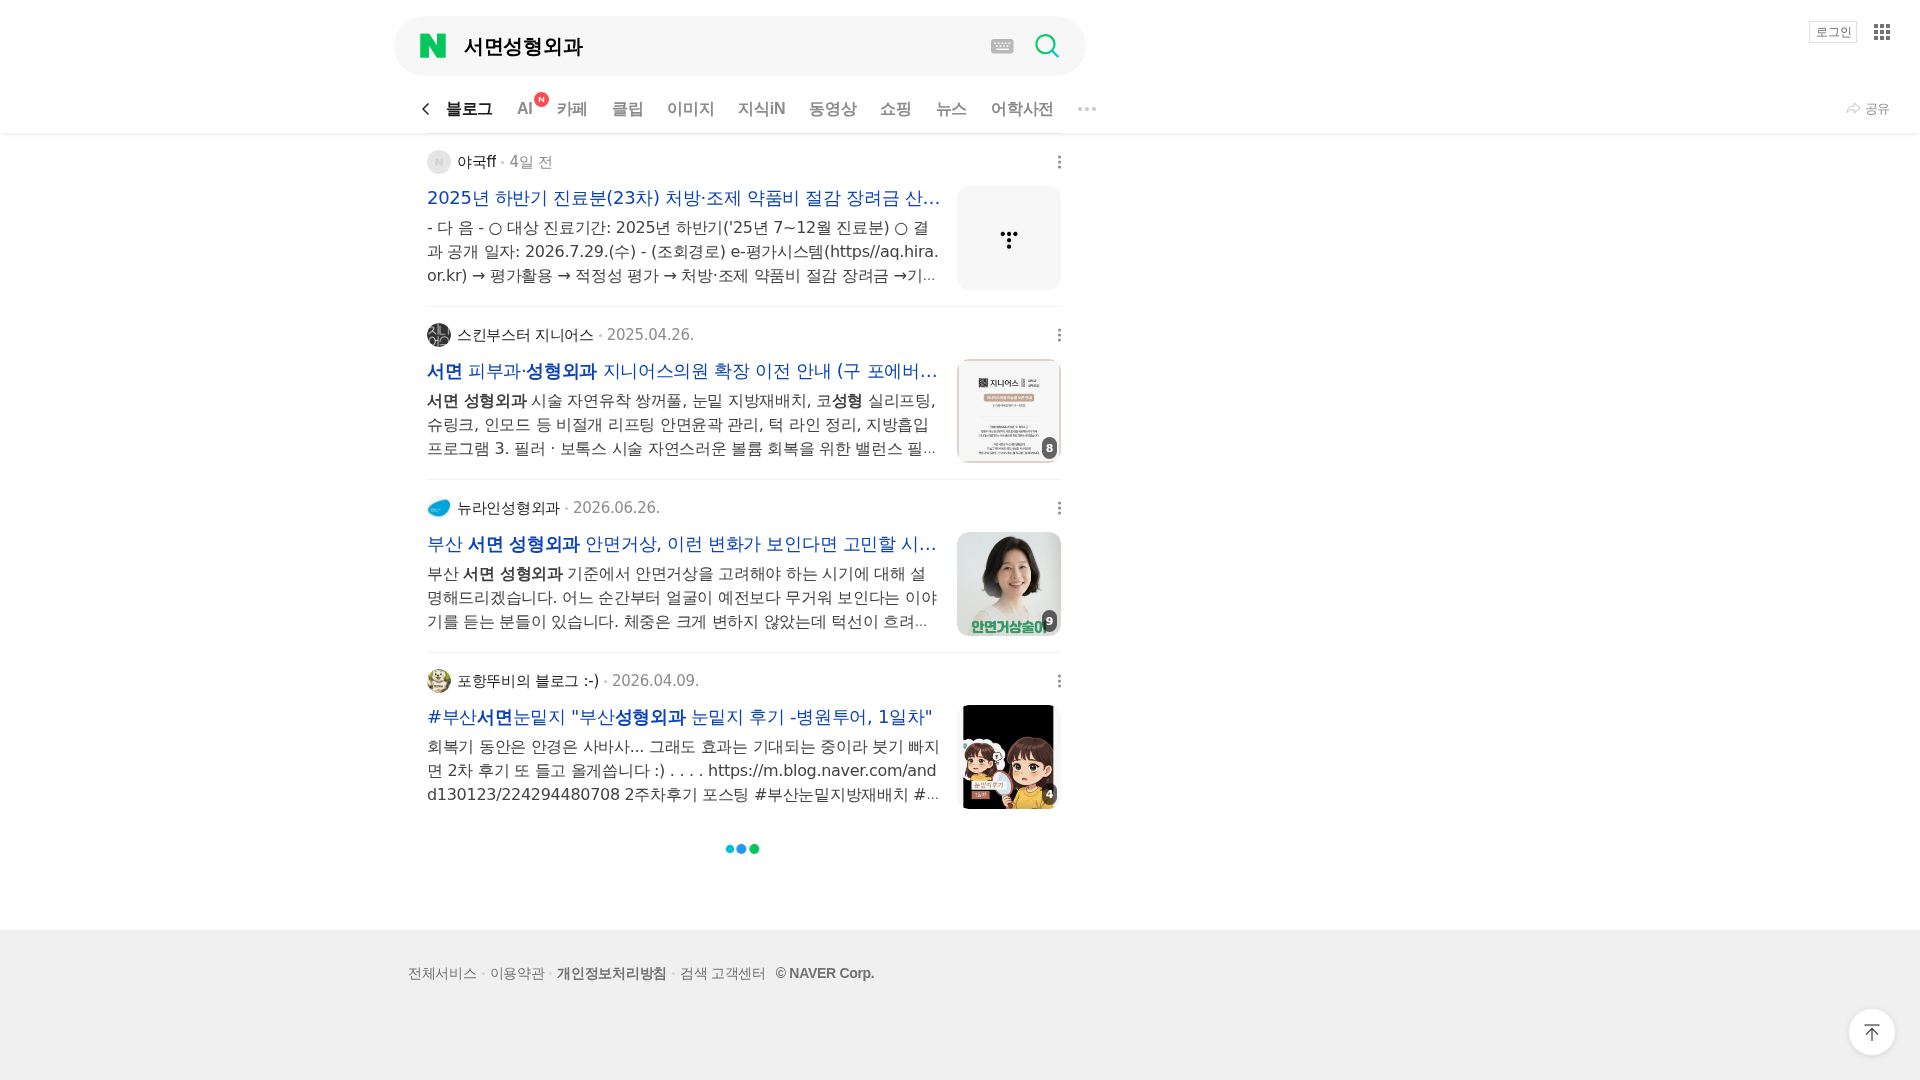1920x1080 pixels.
Task: Click the 스킨부스터 지니어스 blog name
Action: 526,335
